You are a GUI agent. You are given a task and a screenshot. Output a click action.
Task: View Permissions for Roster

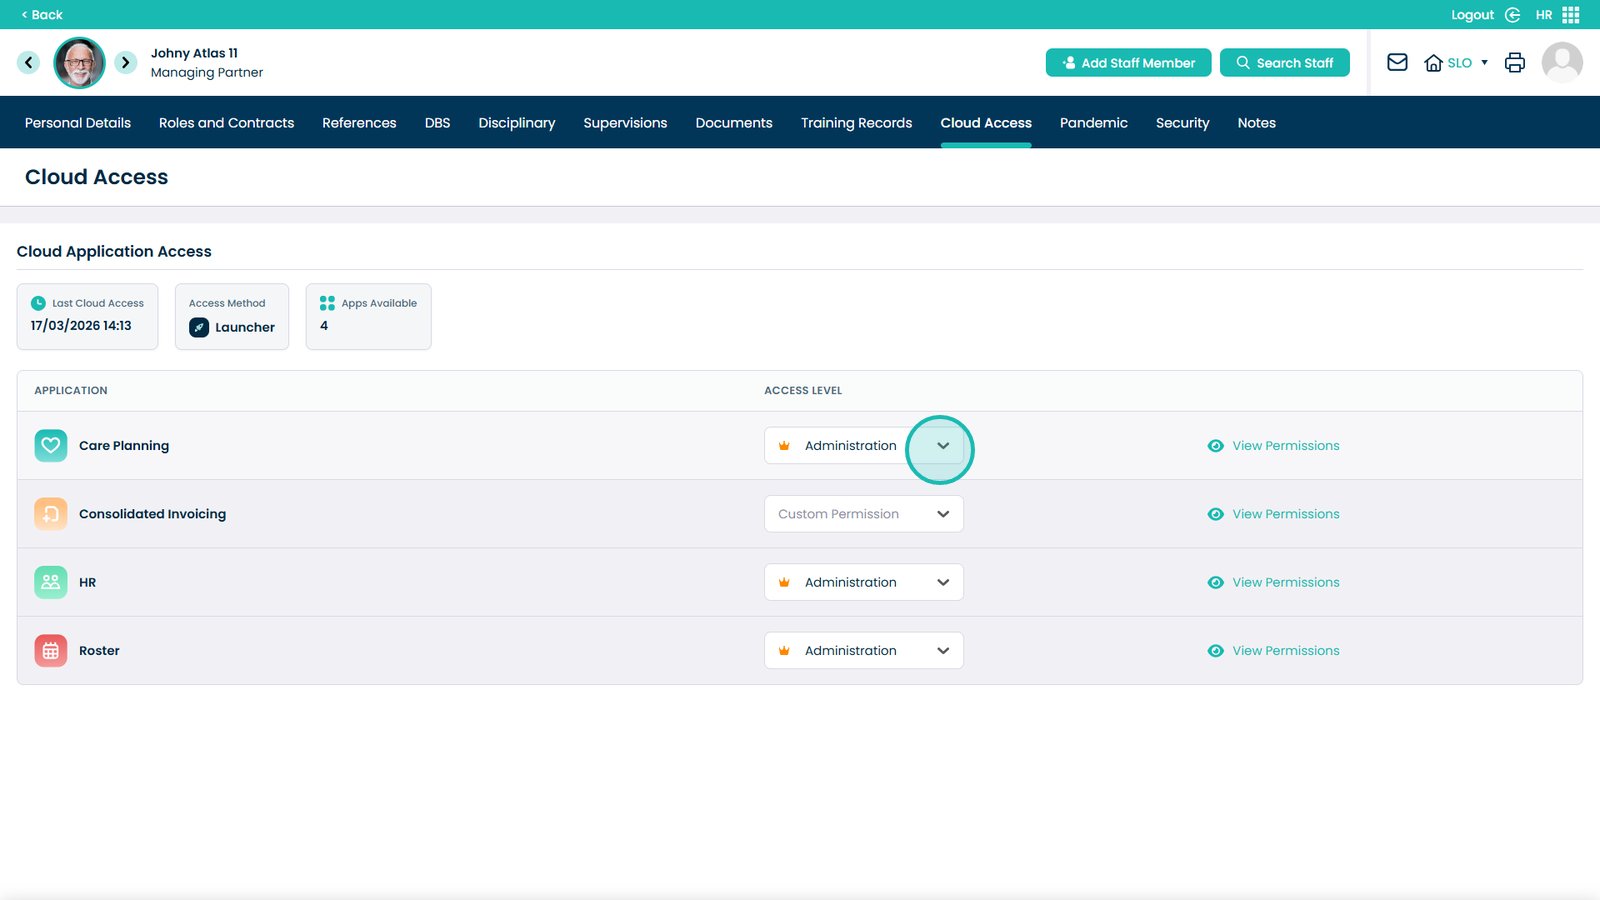pos(1284,651)
